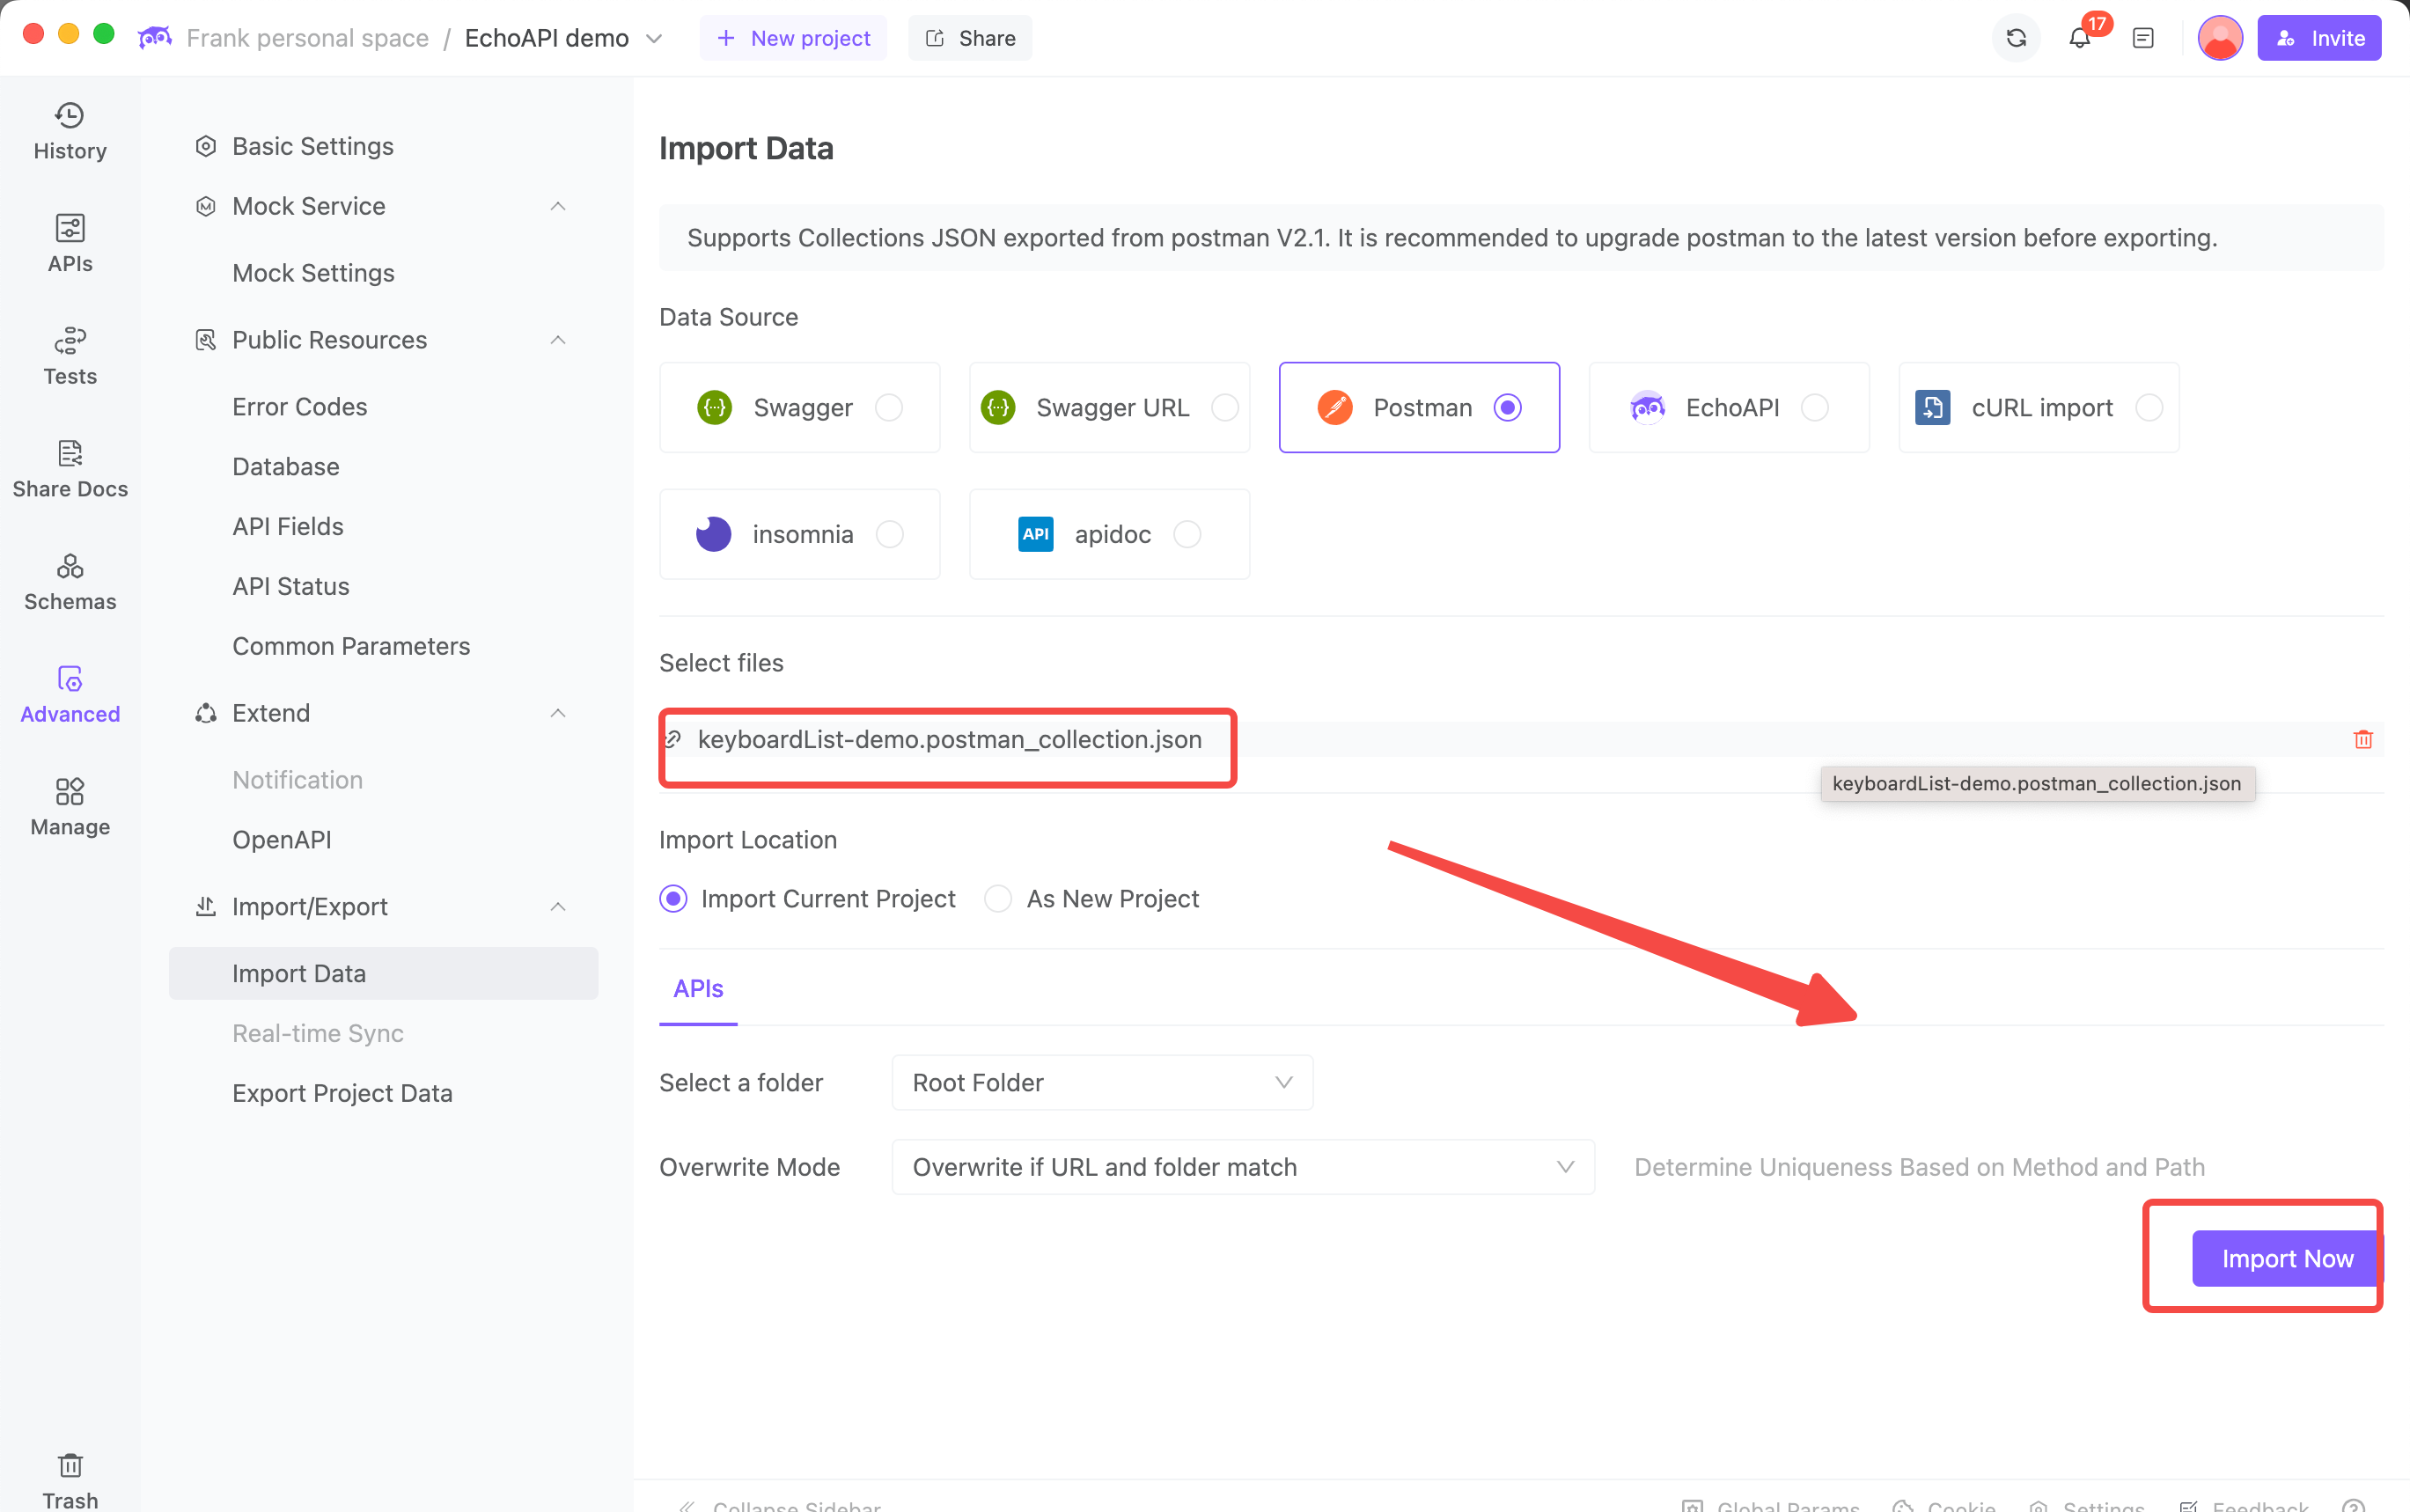Select the Postman radio button

click(1507, 408)
